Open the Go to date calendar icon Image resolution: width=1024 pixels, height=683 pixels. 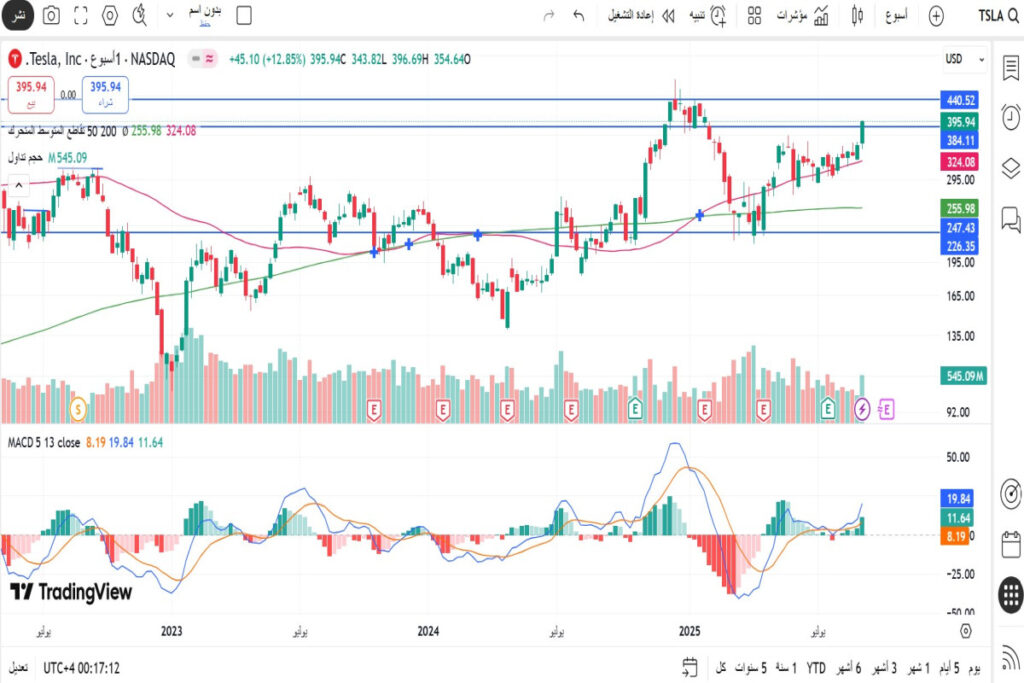click(689, 667)
